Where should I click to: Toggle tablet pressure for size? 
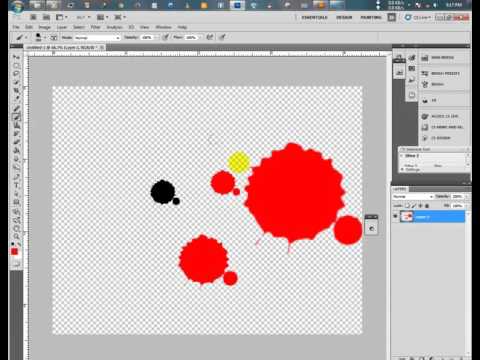coord(223,37)
